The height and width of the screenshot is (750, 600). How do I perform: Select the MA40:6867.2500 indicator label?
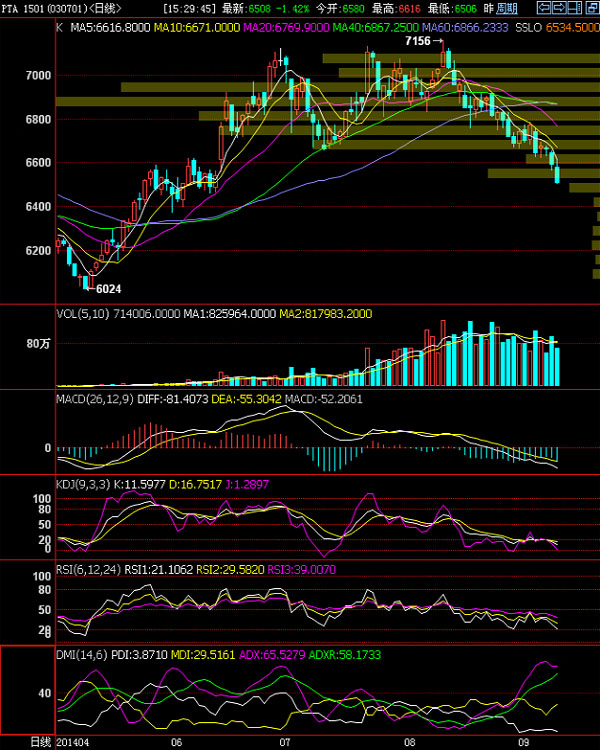pyautogui.click(x=376, y=28)
